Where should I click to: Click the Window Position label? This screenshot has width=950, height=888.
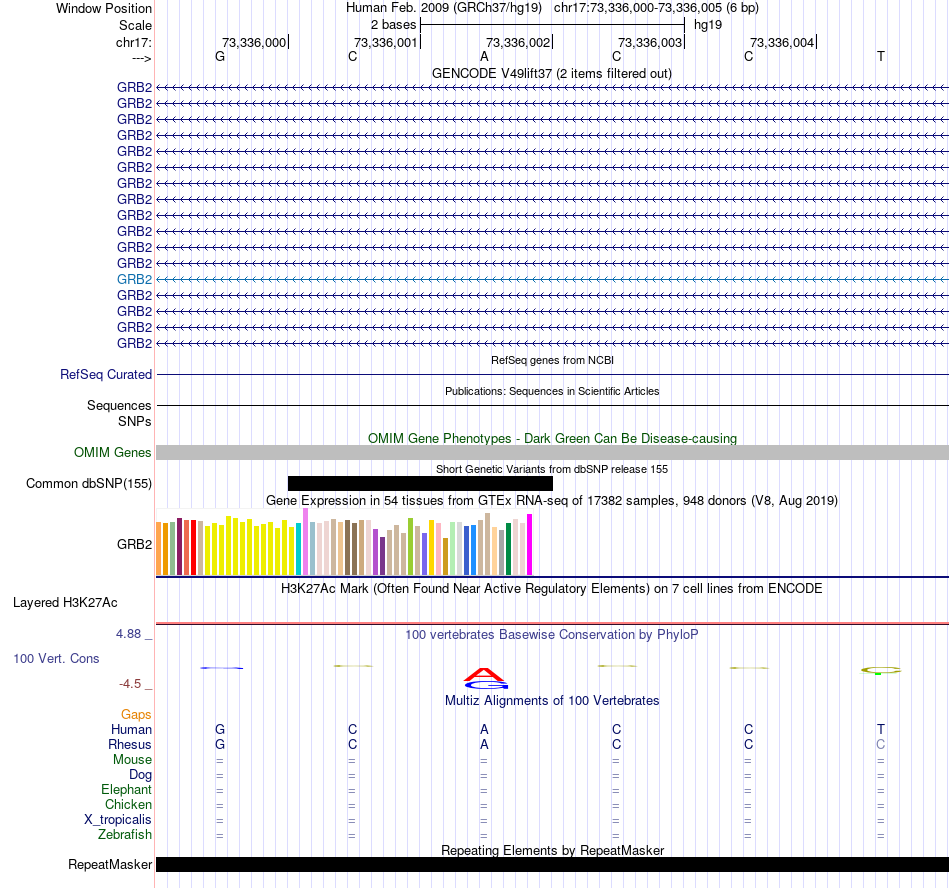104,8
